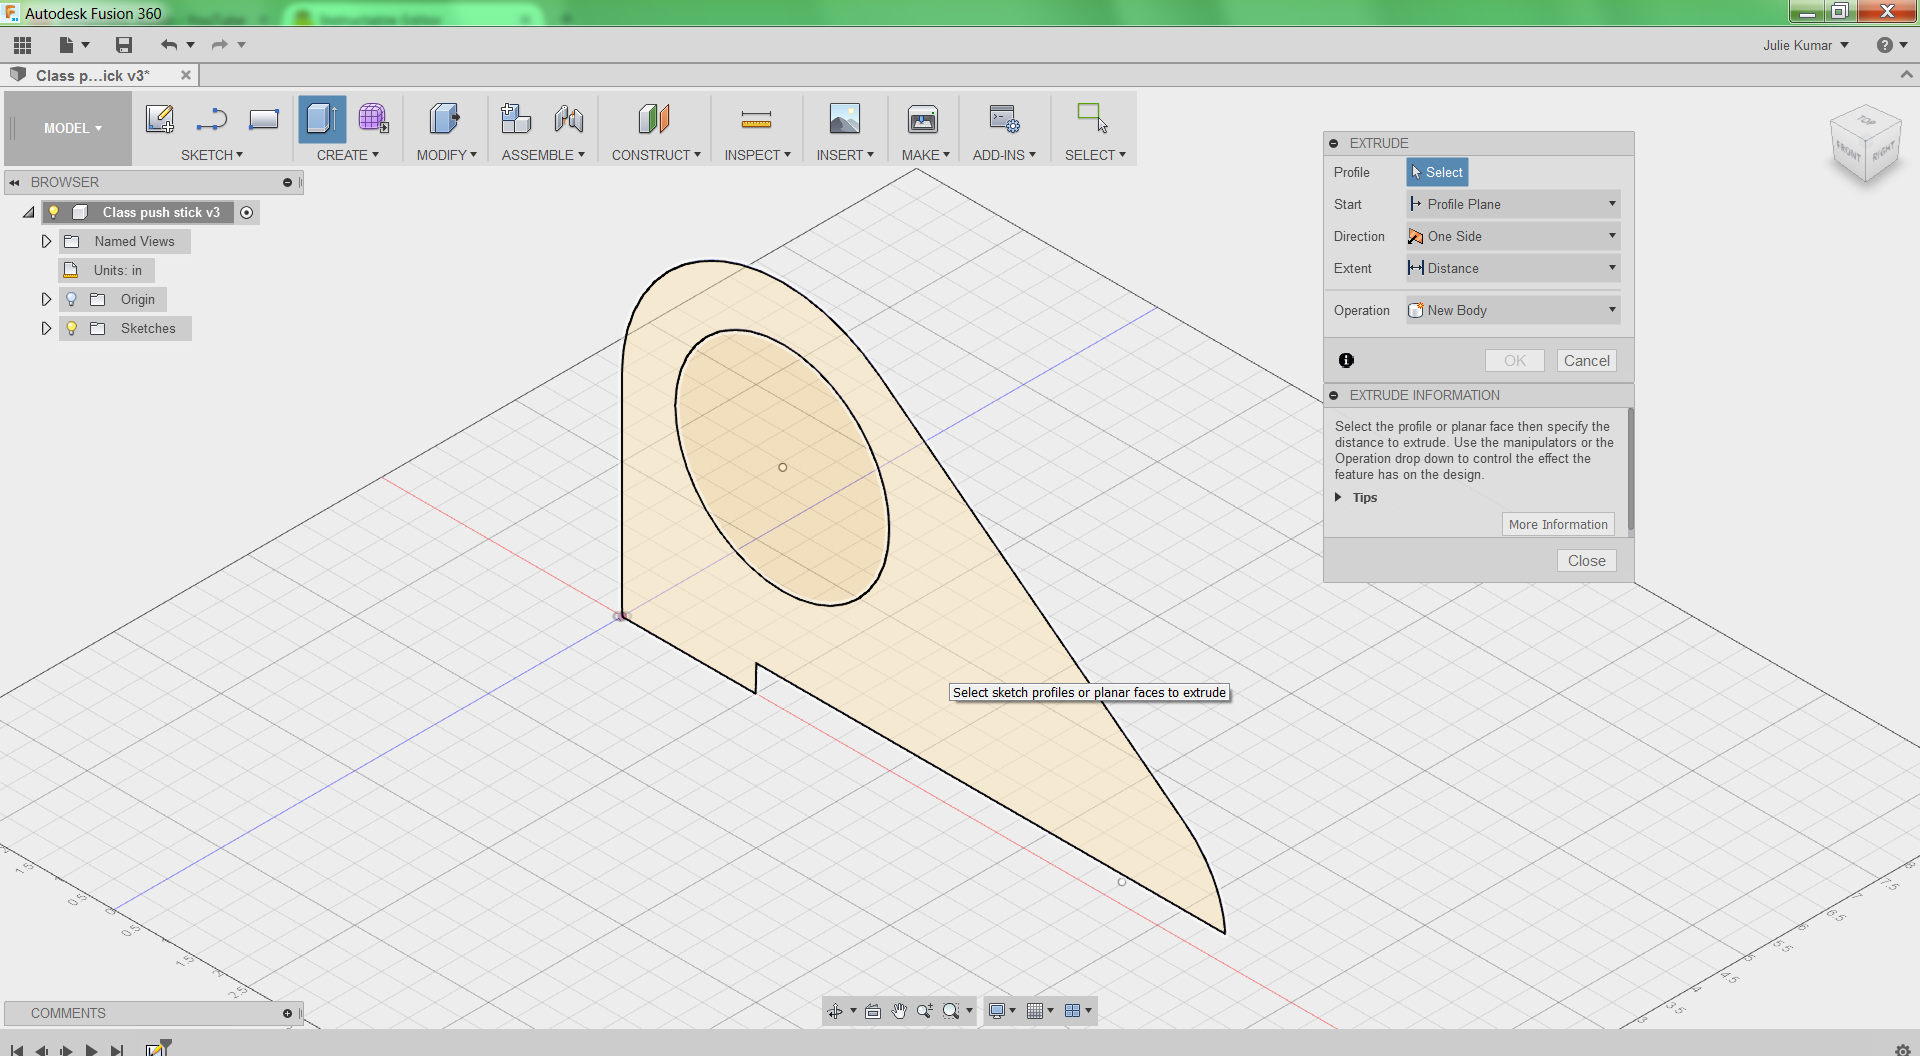1920x1056 pixels.
Task: Select the Rectangle sketch tool
Action: tap(264, 119)
